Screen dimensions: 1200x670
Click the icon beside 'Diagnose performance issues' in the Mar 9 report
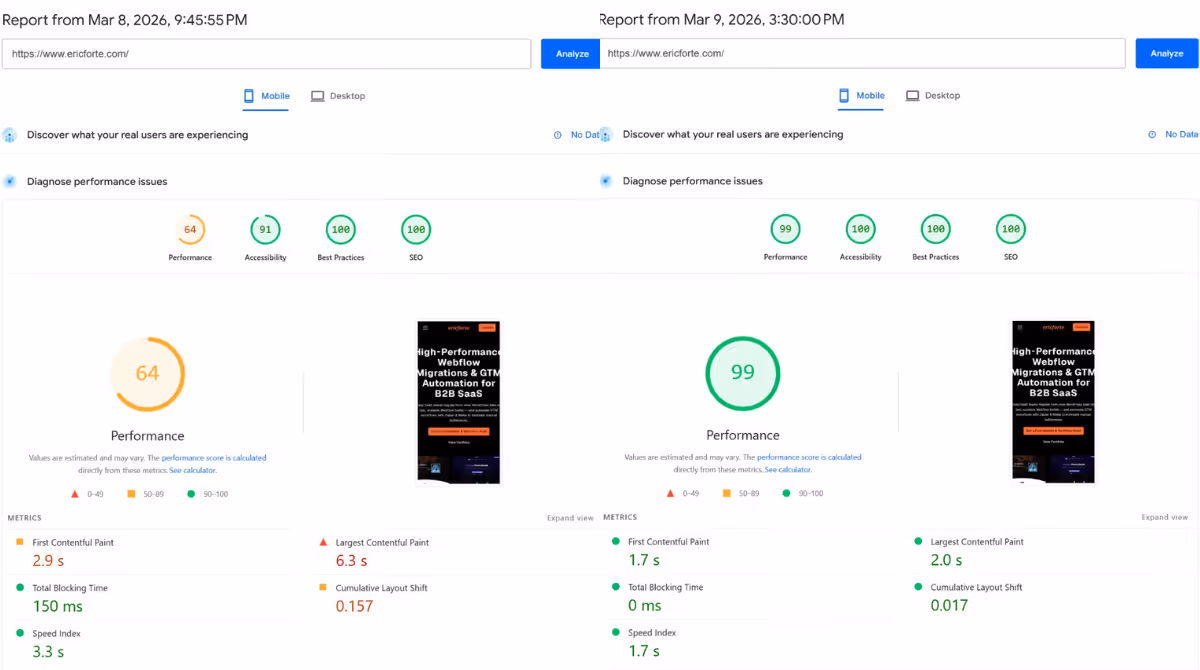606,181
